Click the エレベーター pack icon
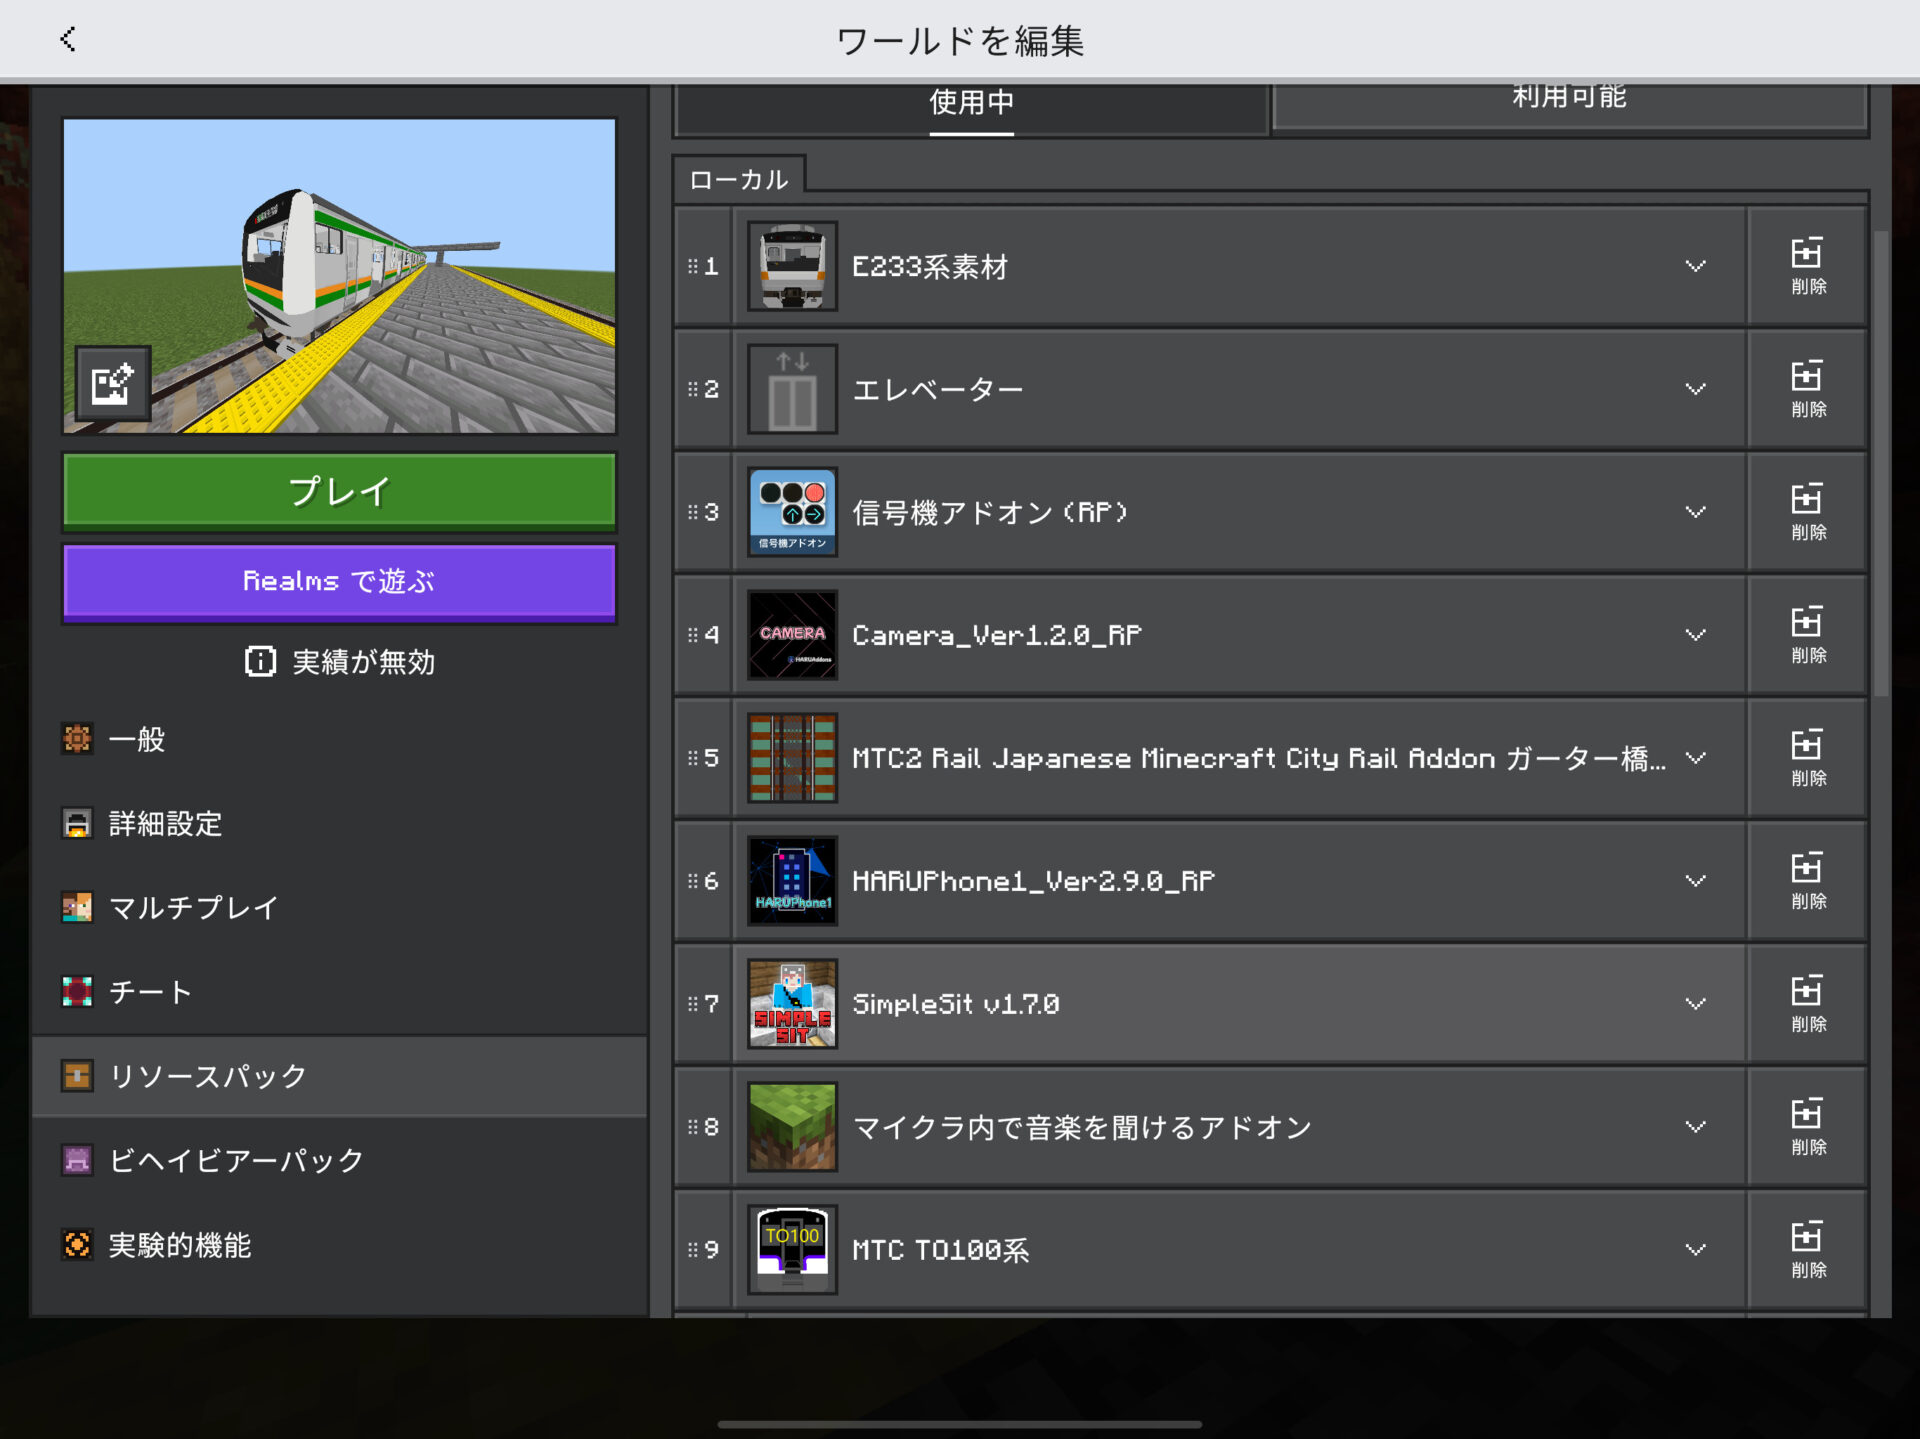Image resolution: width=1920 pixels, height=1439 pixels. (x=792, y=389)
